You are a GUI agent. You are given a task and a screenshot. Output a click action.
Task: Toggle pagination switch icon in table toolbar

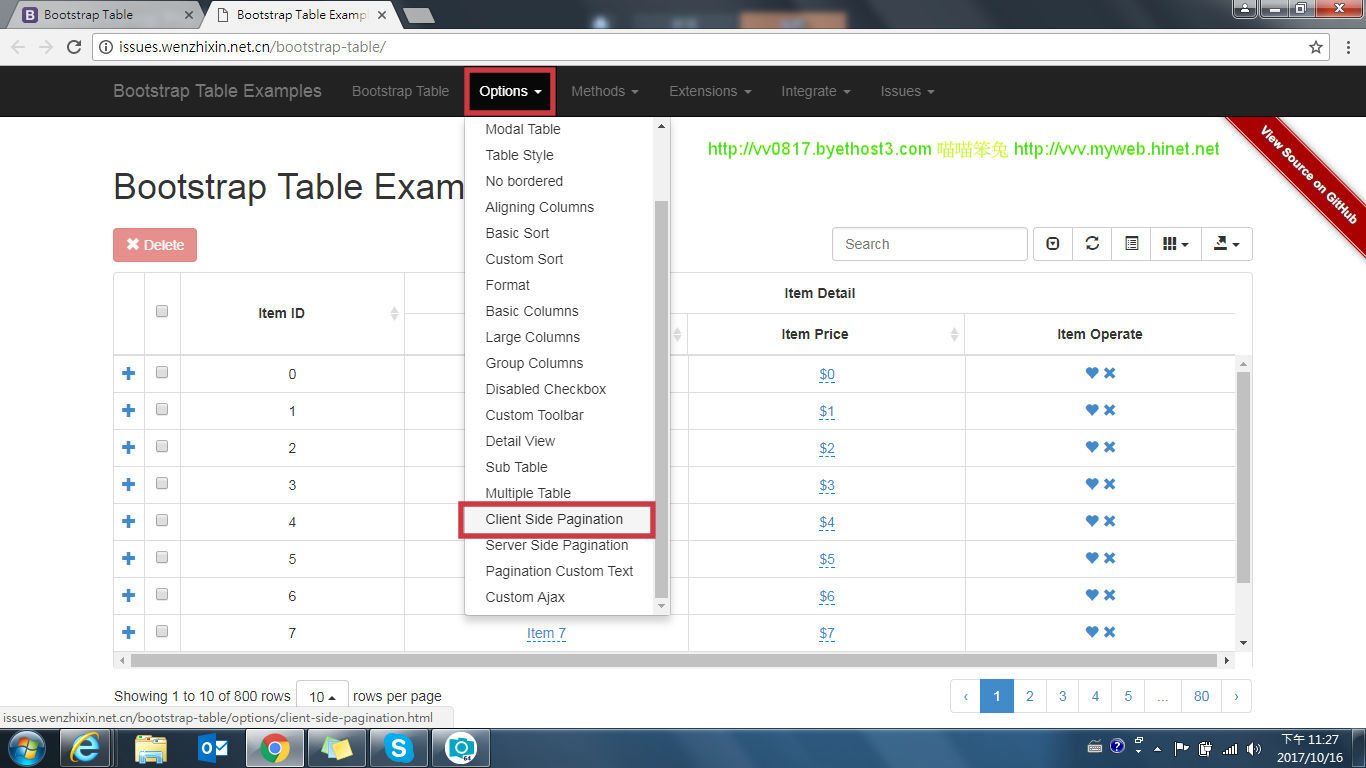coord(1052,244)
